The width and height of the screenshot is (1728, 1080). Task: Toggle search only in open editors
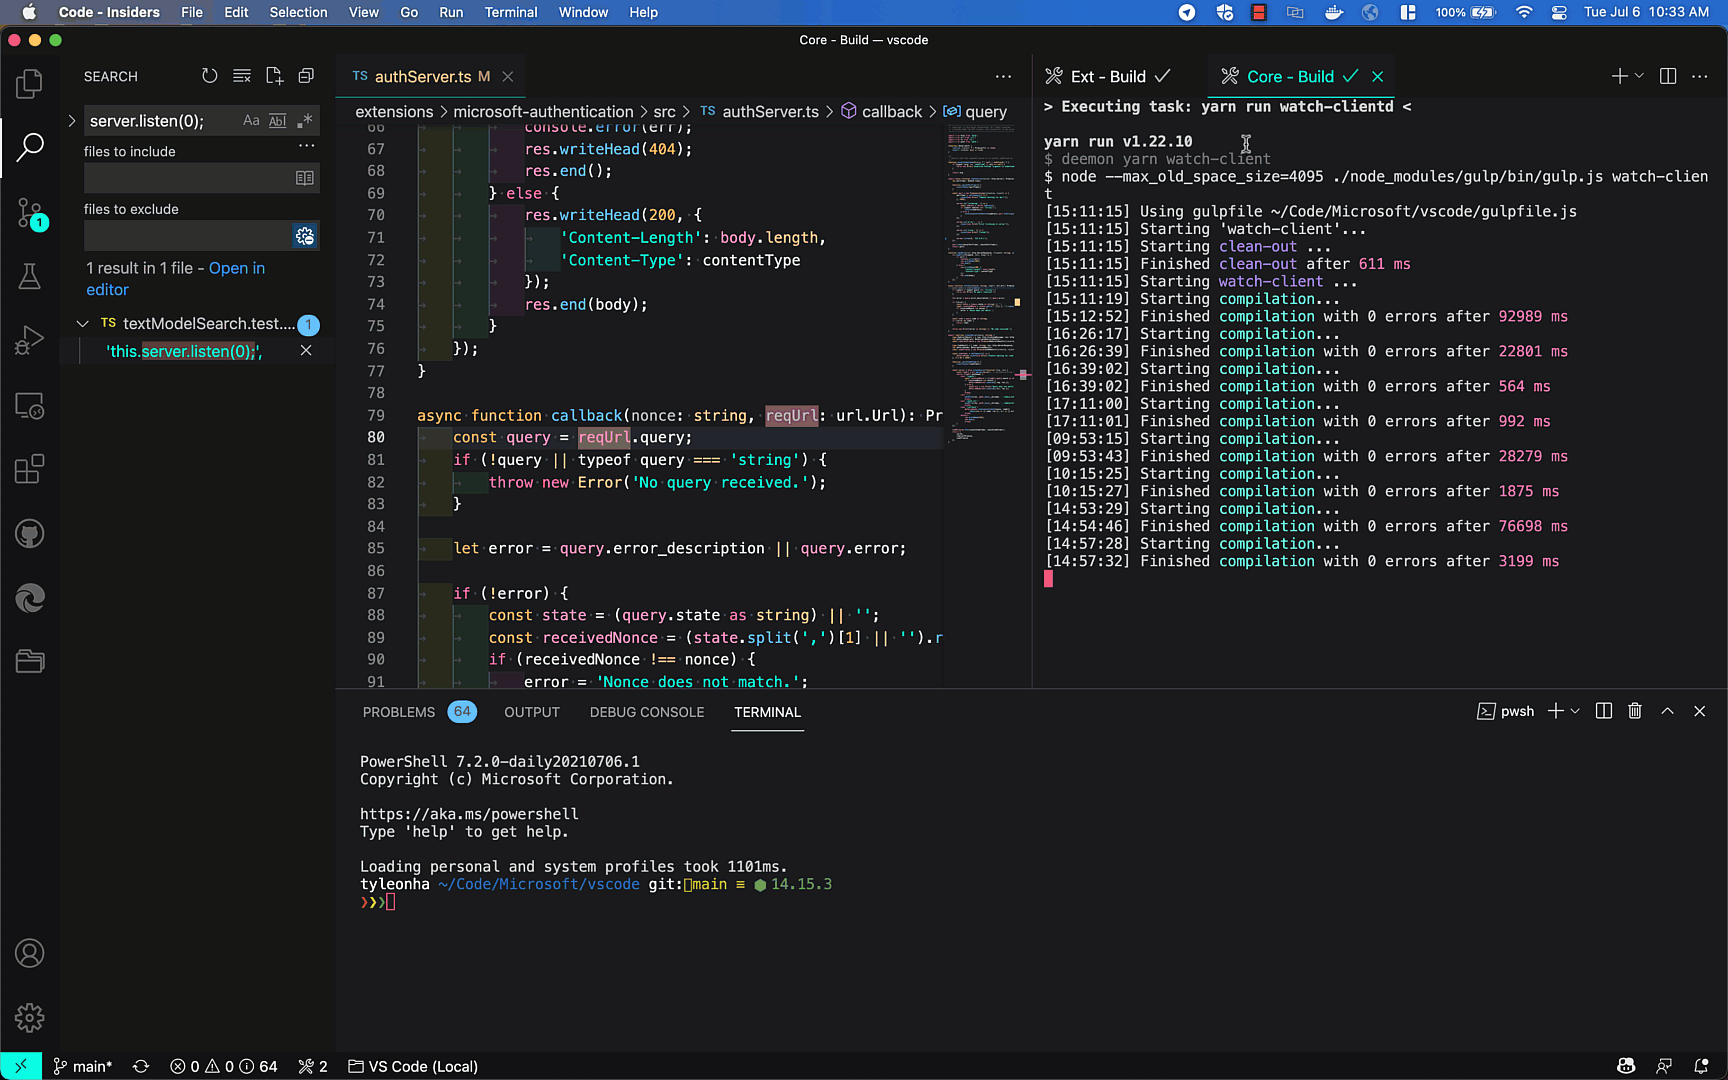pyautogui.click(x=305, y=178)
